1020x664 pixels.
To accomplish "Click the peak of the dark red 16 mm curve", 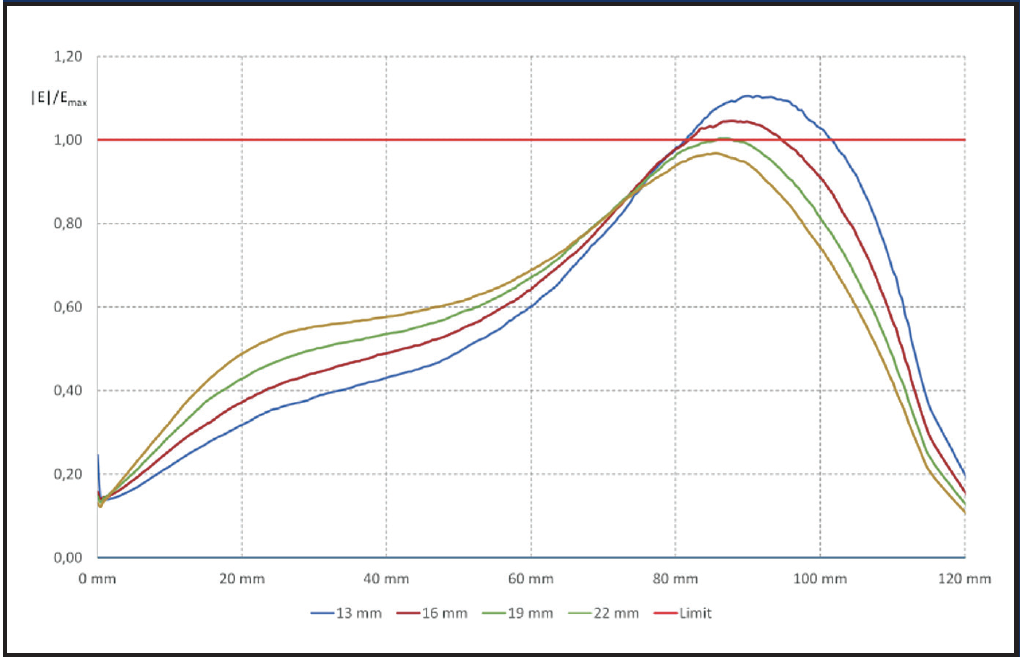I will (732, 120).
